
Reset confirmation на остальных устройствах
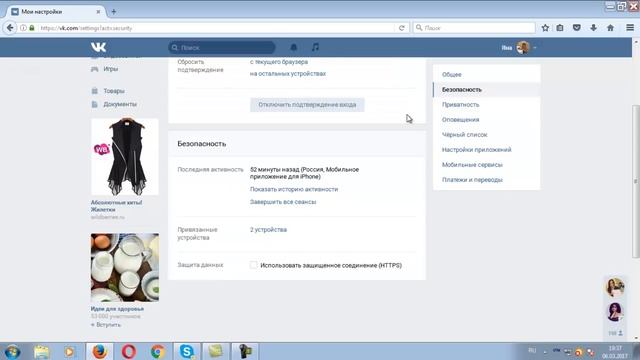click(x=288, y=74)
